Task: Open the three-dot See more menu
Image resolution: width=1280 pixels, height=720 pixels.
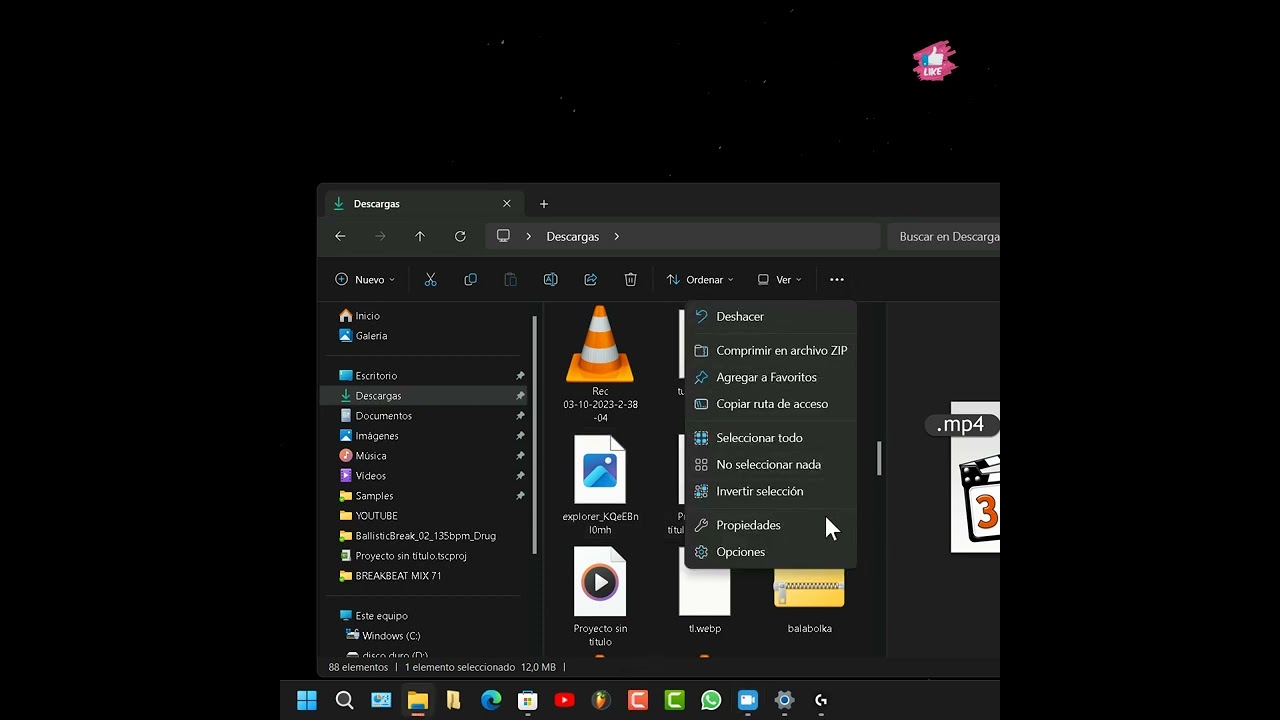Action: pos(837,280)
